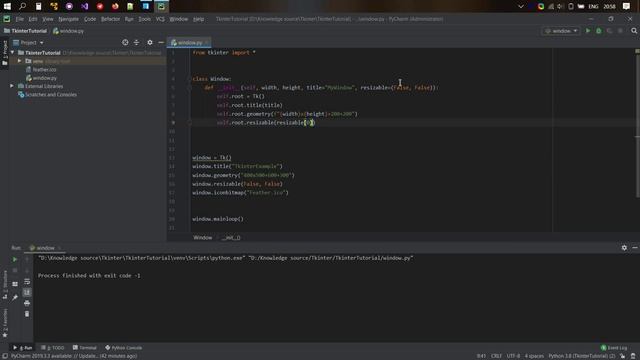The image size is (640, 360).
Task: Open the Help menu
Action: (x=198, y=19)
